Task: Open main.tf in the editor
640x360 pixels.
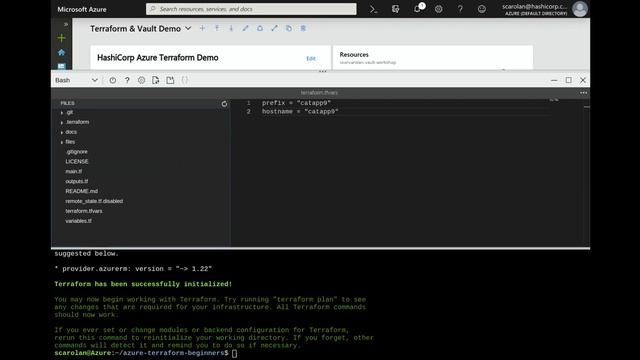Action: pyautogui.click(x=73, y=171)
